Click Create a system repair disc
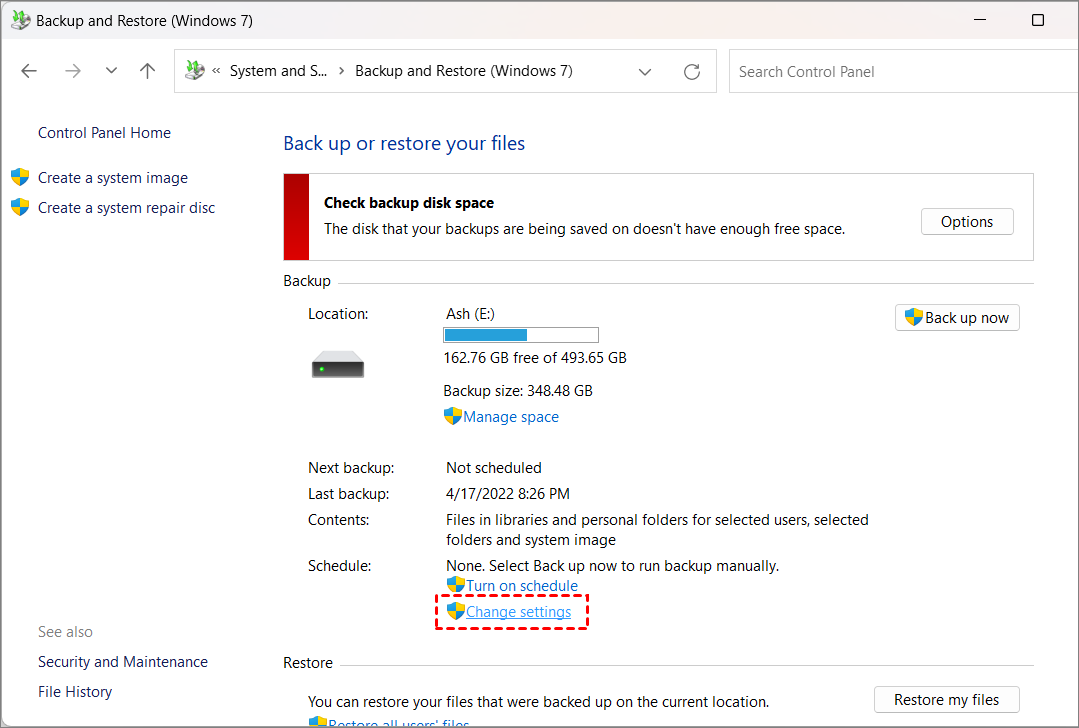 coord(126,208)
